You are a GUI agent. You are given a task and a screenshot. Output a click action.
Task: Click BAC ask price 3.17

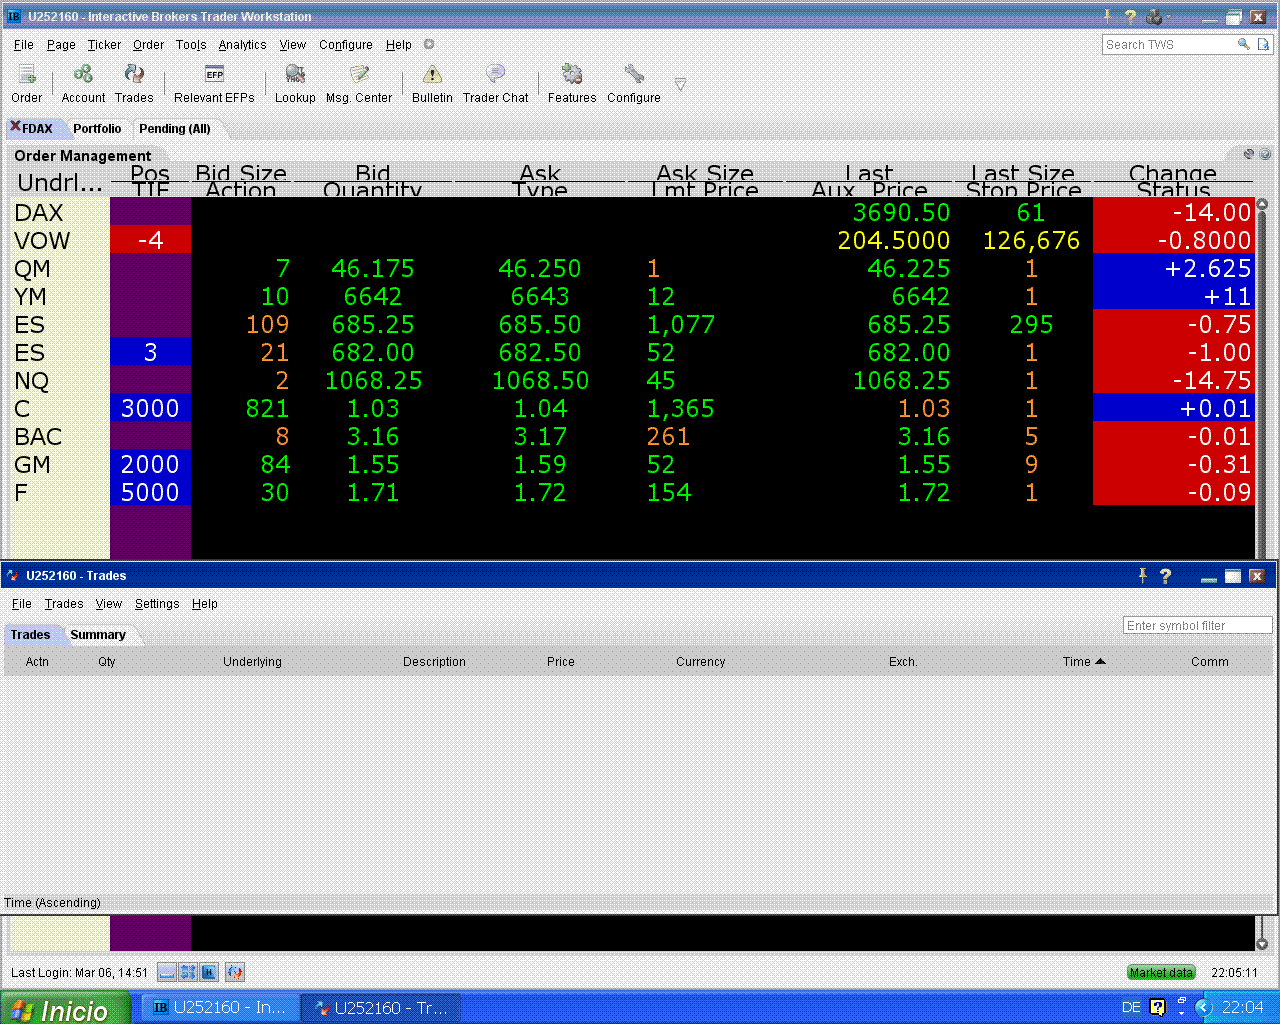(x=540, y=437)
